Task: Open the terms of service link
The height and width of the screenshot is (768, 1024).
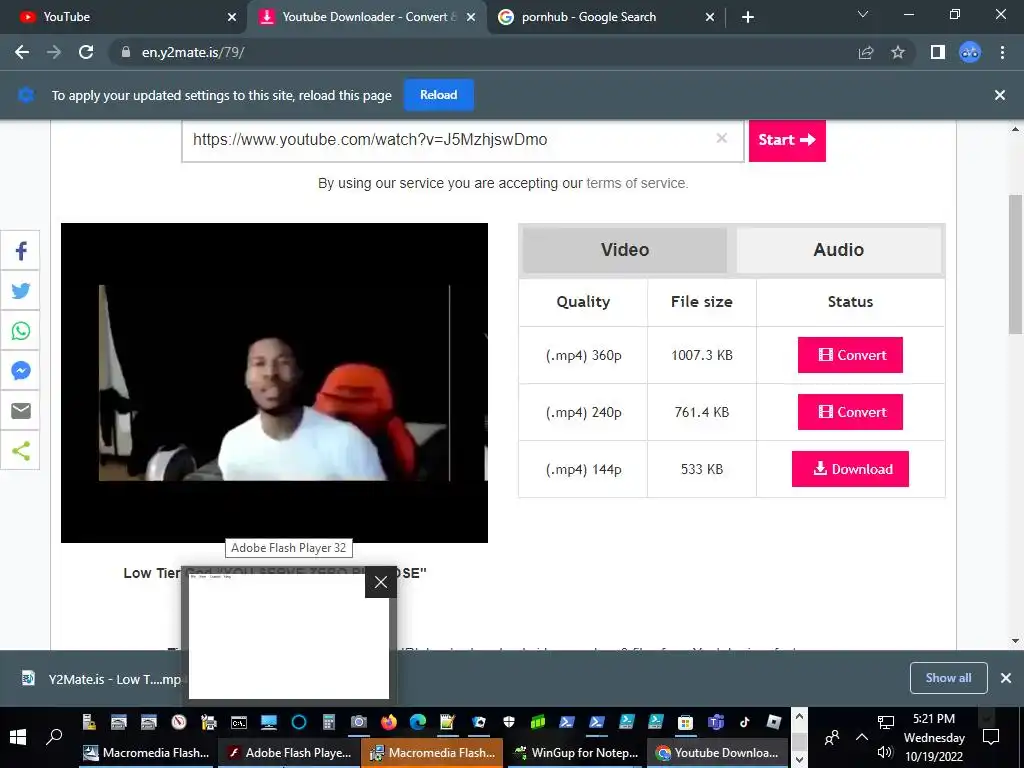Action: (636, 184)
